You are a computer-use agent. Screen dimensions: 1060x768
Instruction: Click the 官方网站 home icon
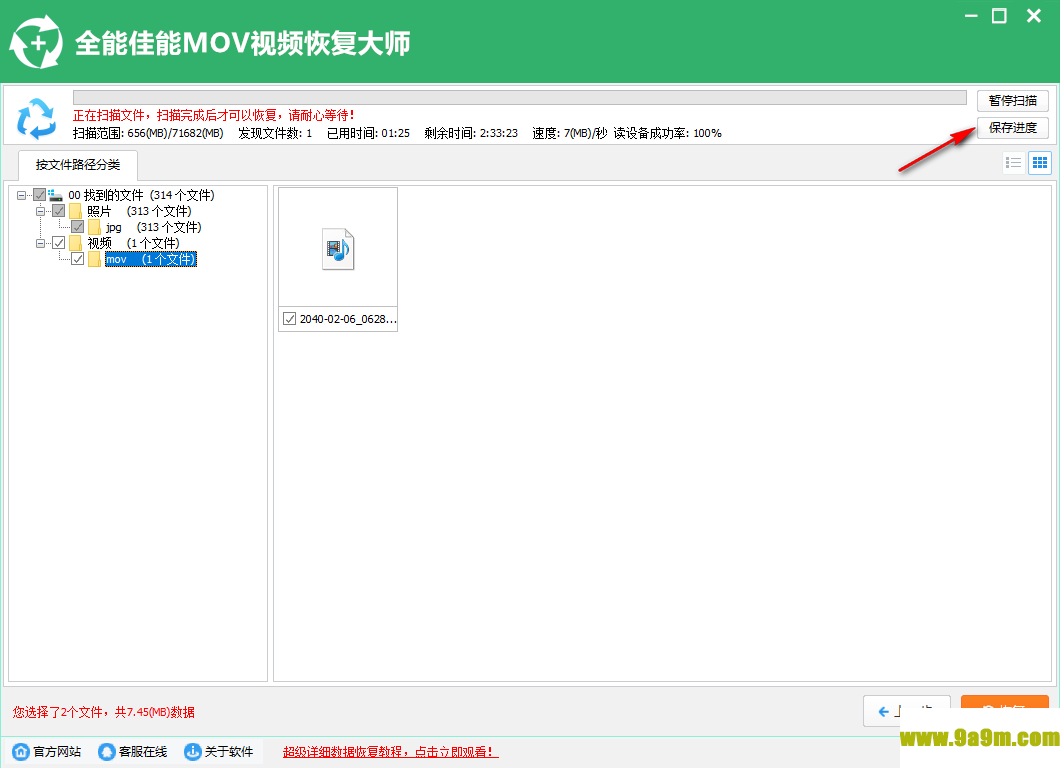pyautogui.click(x=22, y=752)
